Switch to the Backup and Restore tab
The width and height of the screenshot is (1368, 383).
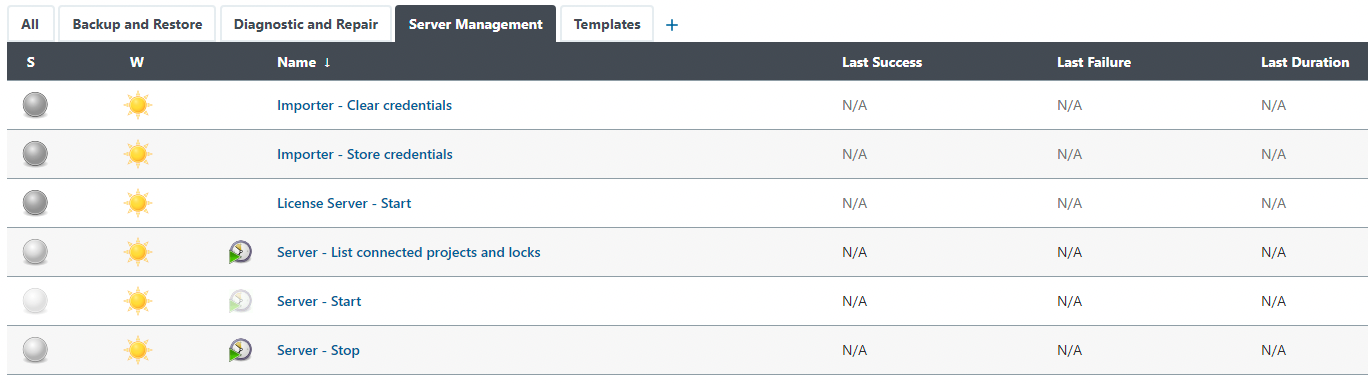point(137,24)
